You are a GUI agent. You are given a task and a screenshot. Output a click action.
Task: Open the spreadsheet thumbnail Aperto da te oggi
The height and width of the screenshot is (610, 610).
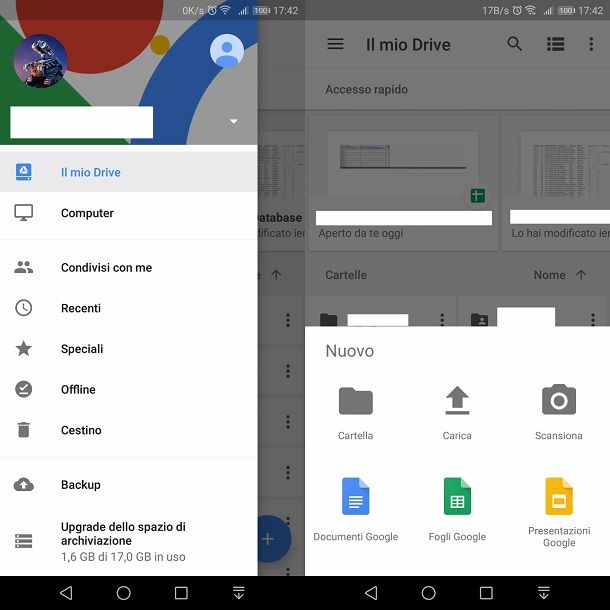coord(403,183)
